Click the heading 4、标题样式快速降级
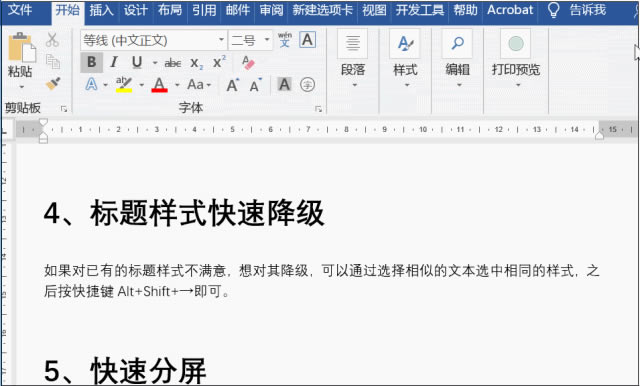 pyautogui.click(x=184, y=213)
